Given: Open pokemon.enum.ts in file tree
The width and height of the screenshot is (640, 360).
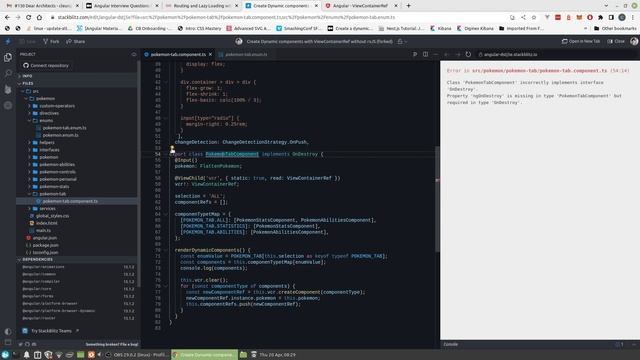Looking at the screenshot, I should tap(57, 135).
